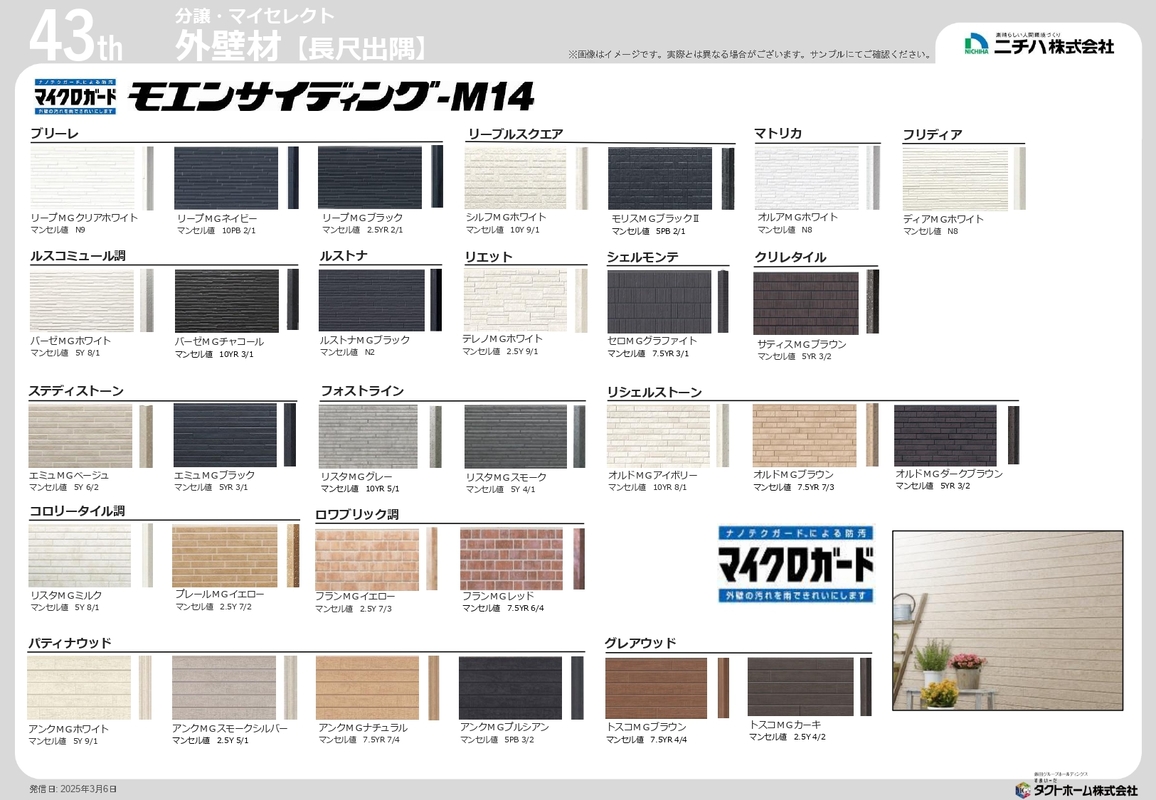Click the small Microguard logo beside title
The height and width of the screenshot is (800, 1156).
click(74, 96)
